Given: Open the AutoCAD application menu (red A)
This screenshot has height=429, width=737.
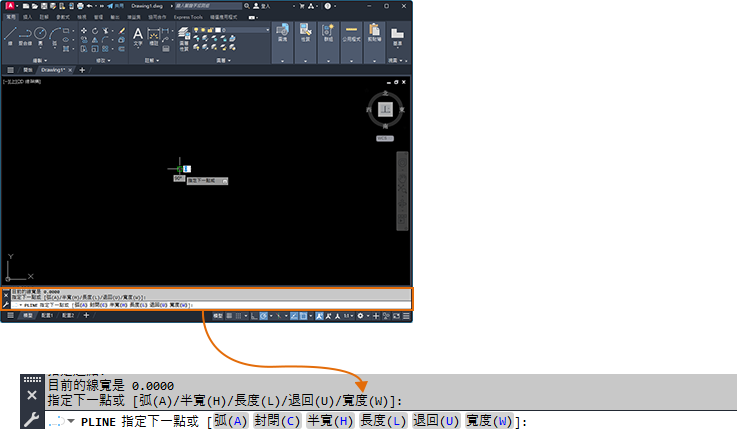Looking at the screenshot, I should click(x=10, y=6).
